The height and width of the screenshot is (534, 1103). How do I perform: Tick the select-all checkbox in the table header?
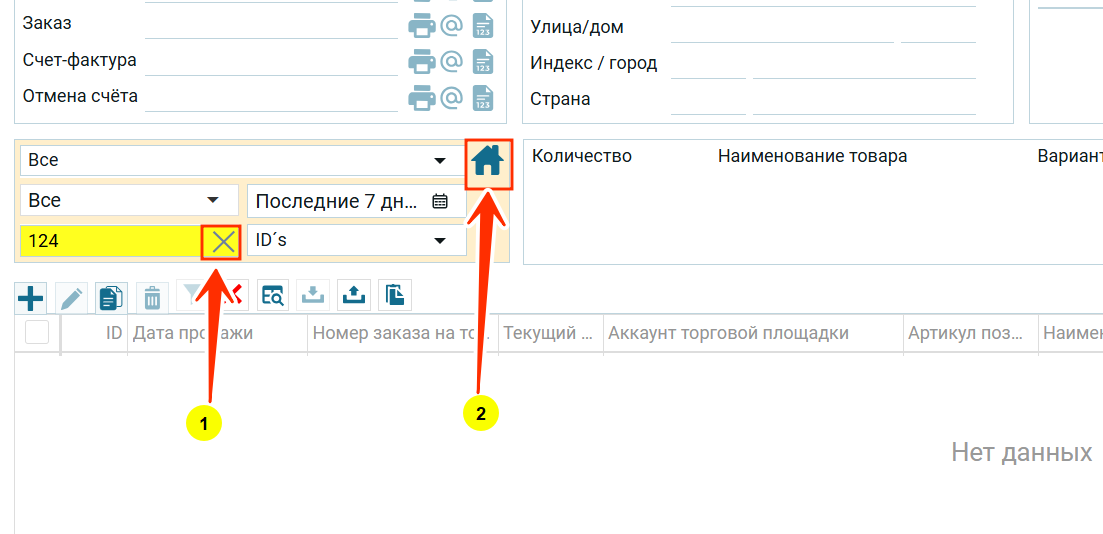37,333
